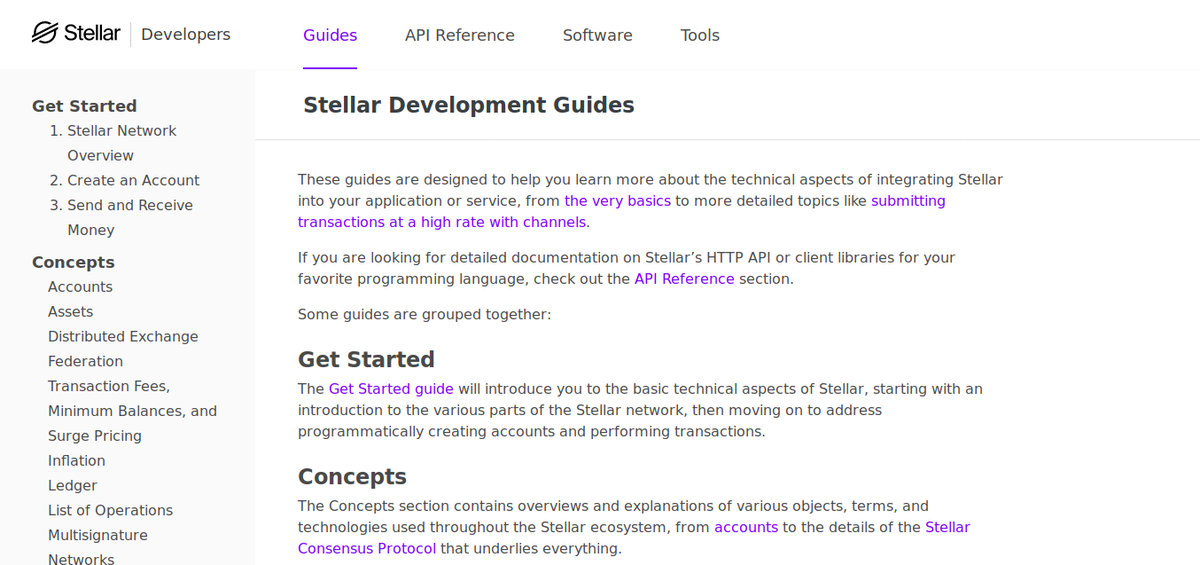Screen dimensions: 1200x565
Task: Open Multisignature concept page
Action: tap(98, 535)
